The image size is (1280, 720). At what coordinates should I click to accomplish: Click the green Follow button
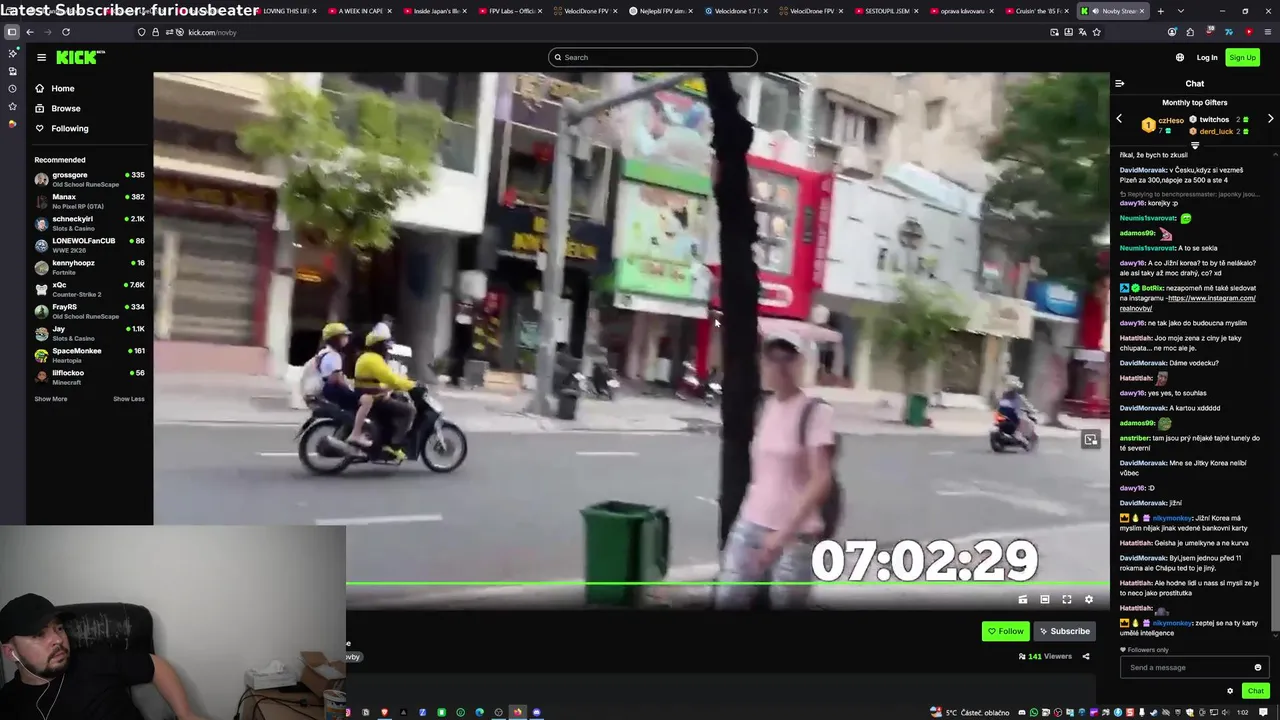1005,631
